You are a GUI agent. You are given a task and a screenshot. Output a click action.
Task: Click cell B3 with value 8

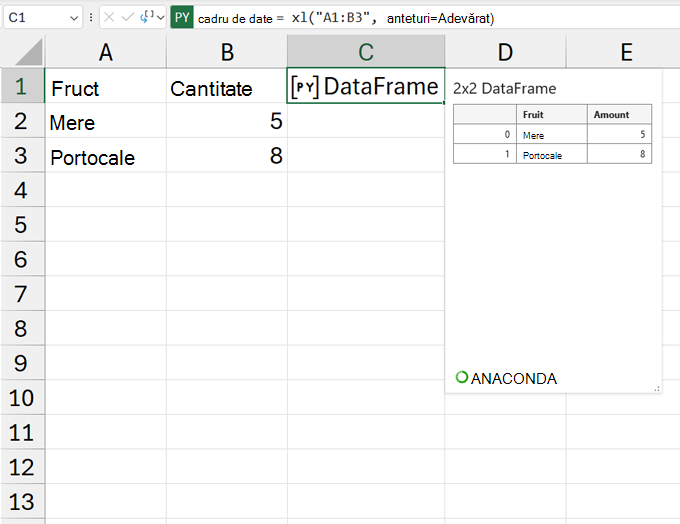tap(227, 155)
